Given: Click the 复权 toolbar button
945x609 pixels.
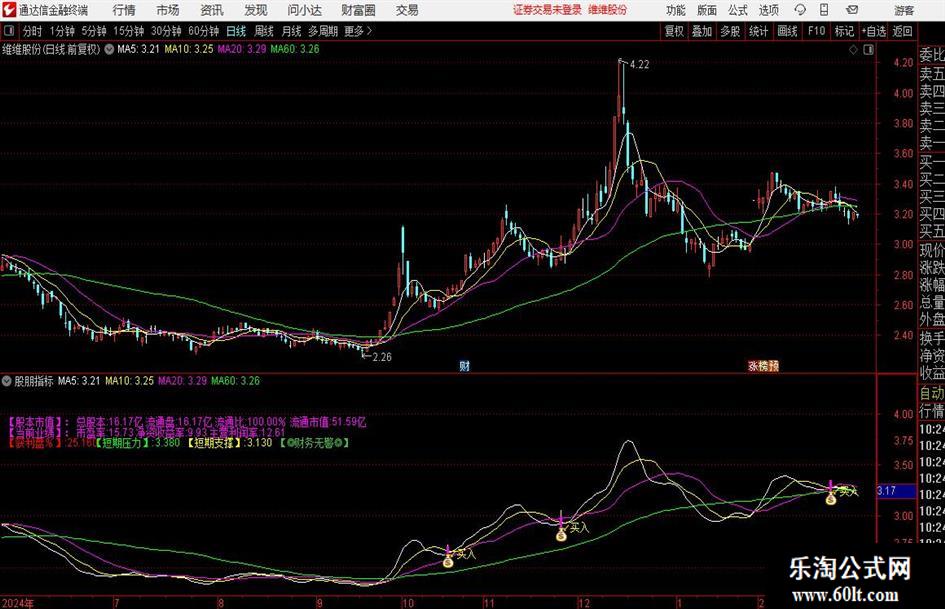Looking at the screenshot, I should 674,31.
